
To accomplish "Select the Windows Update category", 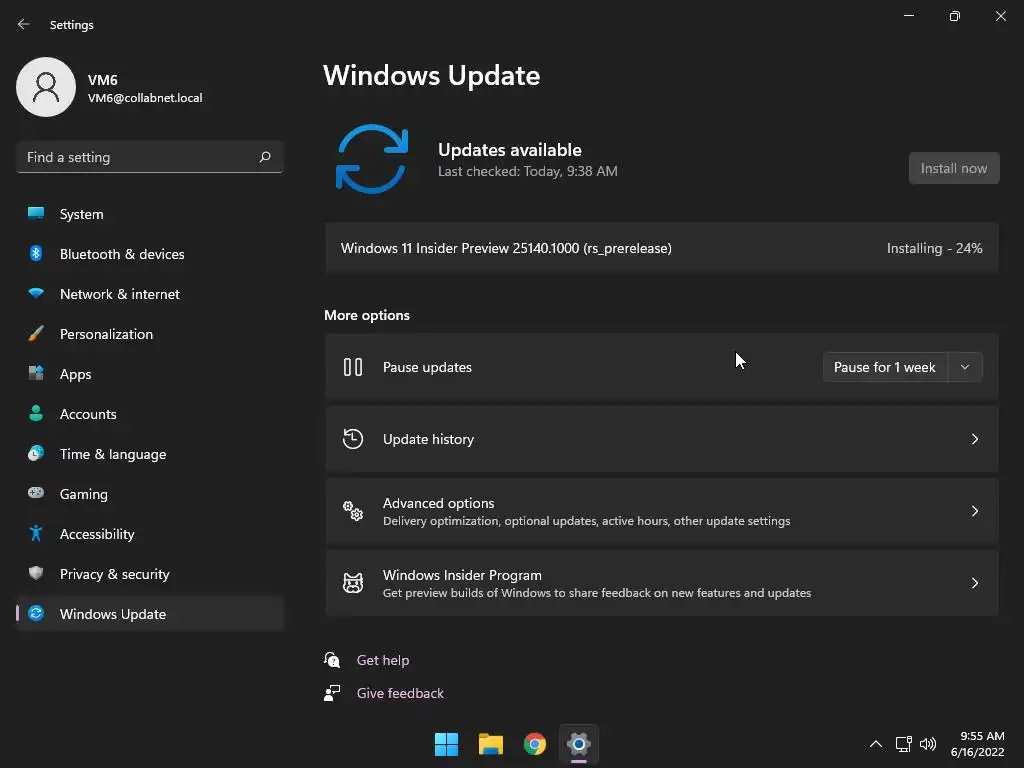I will (x=150, y=614).
